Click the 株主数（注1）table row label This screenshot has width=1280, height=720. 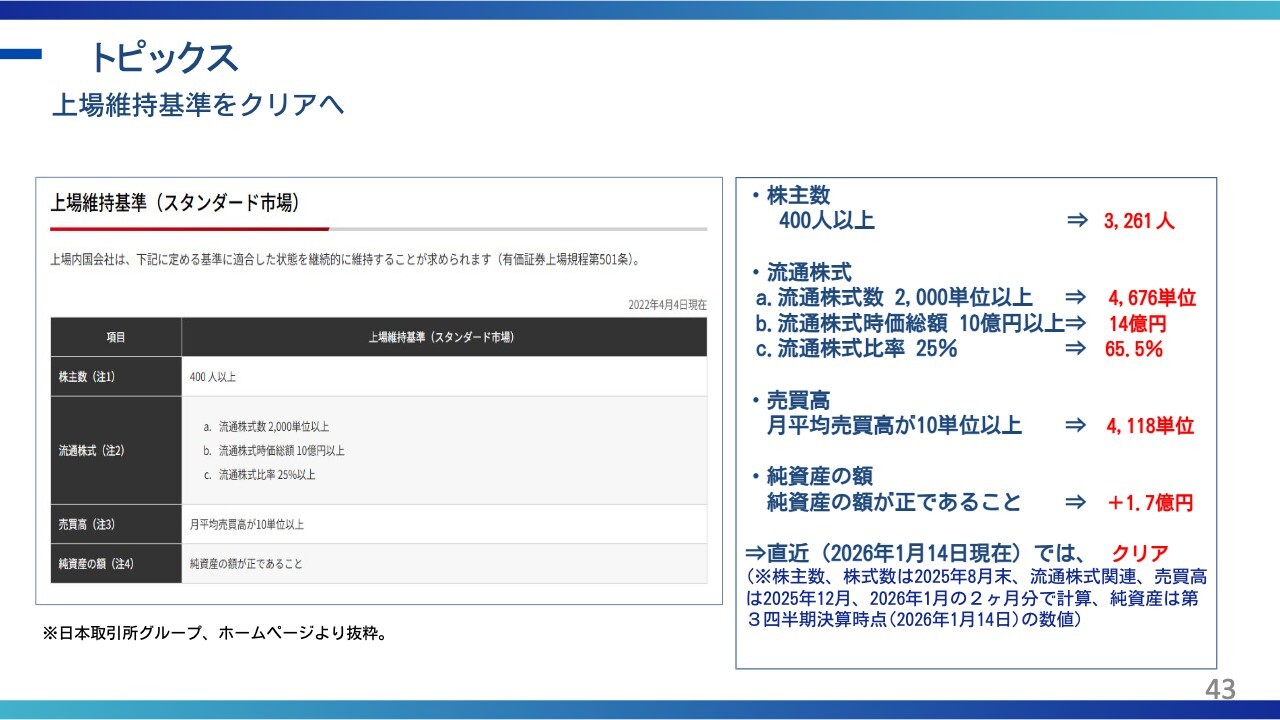point(88,377)
